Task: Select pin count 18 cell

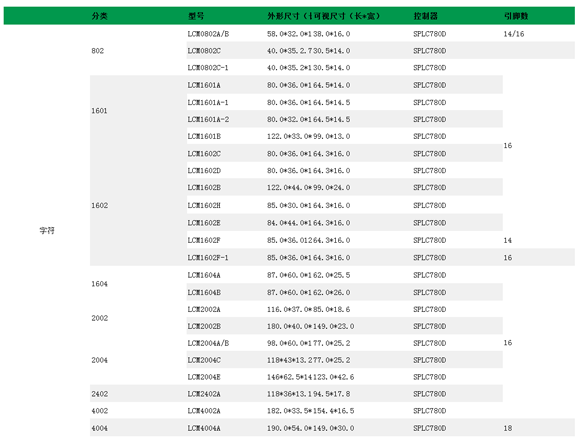Action: (508, 428)
